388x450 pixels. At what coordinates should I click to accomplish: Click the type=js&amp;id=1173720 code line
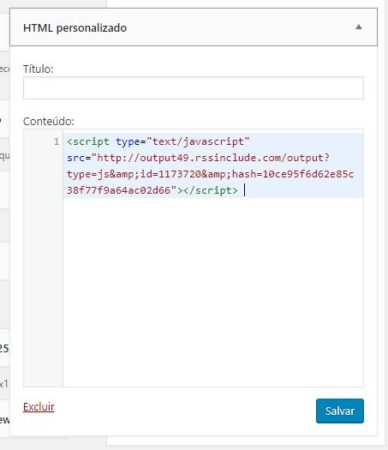[210, 174]
